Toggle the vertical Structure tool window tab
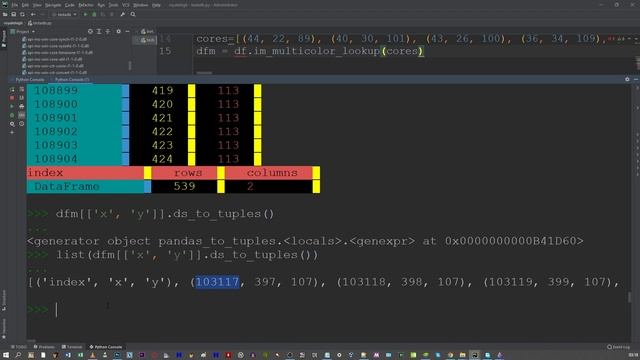Image resolution: width=640 pixels, height=360 pixels. point(4,301)
